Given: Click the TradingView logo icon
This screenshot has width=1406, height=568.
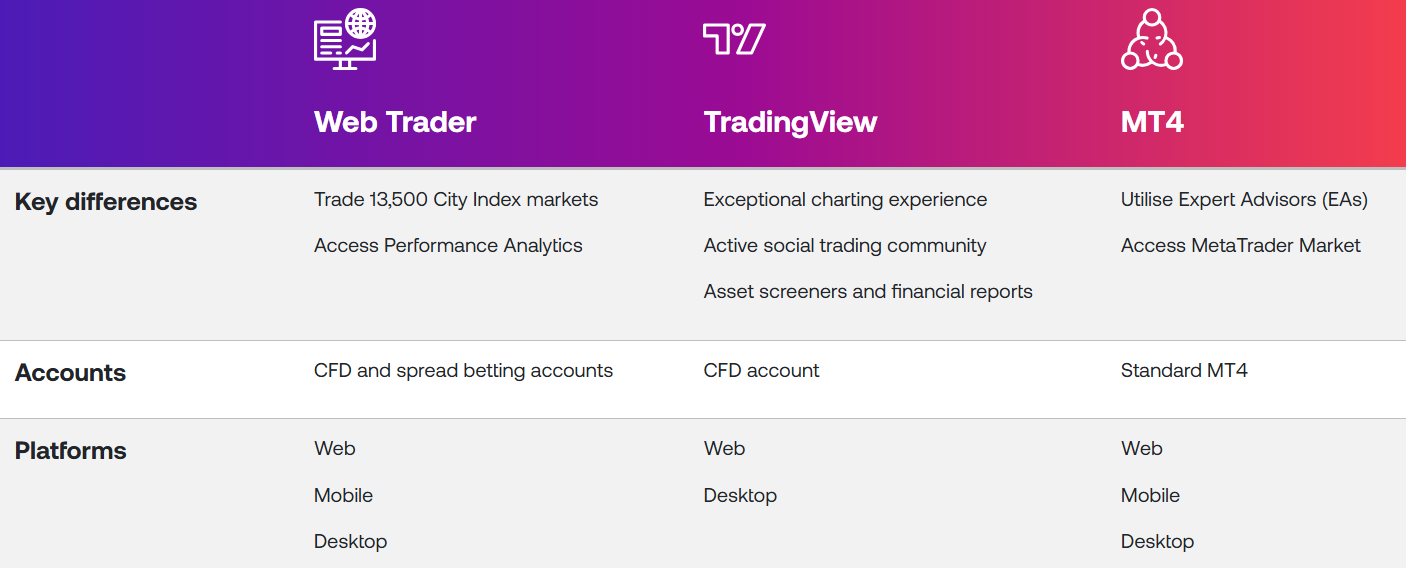Looking at the screenshot, I should coord(734,39).
